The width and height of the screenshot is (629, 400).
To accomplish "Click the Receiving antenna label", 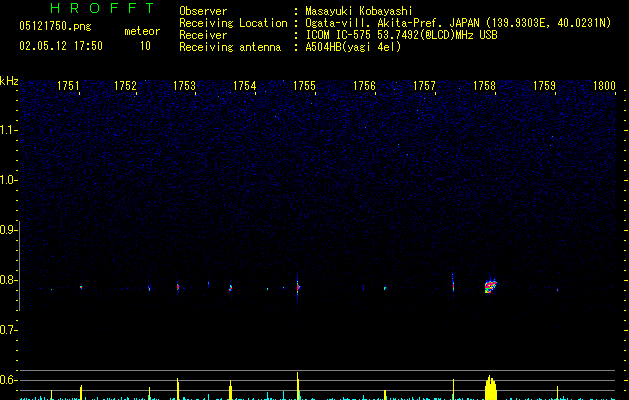I will [x=230, y=47].
